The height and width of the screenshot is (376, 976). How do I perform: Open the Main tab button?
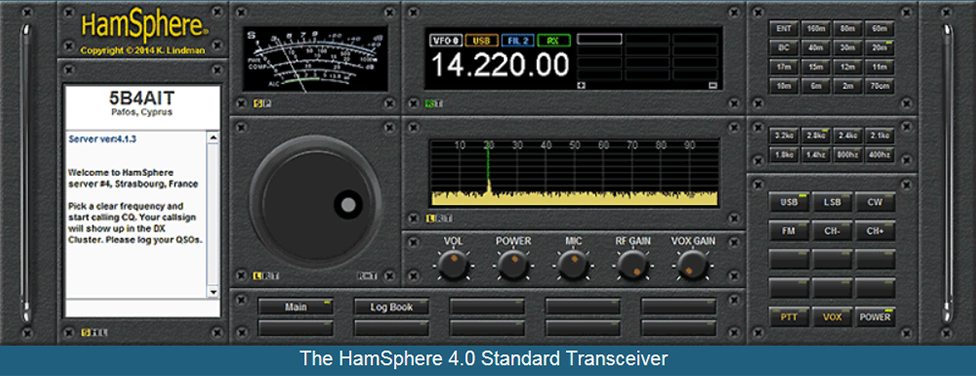[296, 307]
